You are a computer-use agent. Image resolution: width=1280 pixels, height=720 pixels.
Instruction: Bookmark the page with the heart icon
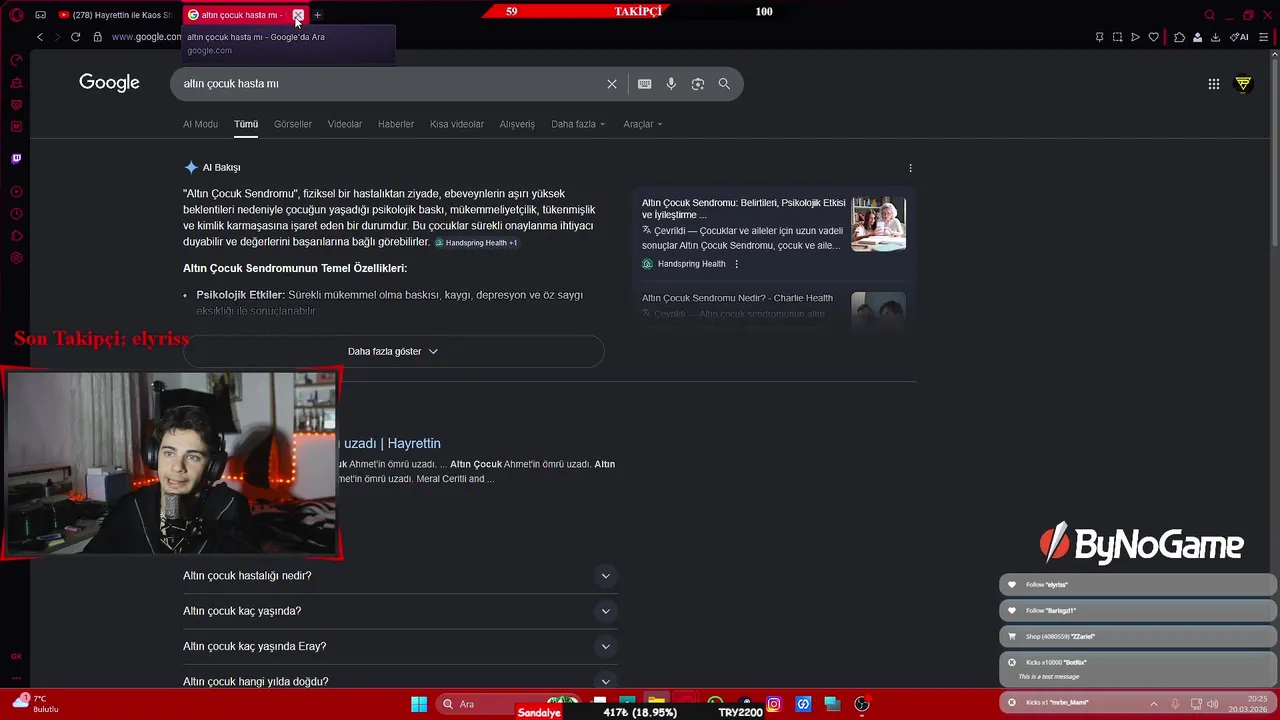coord(1153,37)
